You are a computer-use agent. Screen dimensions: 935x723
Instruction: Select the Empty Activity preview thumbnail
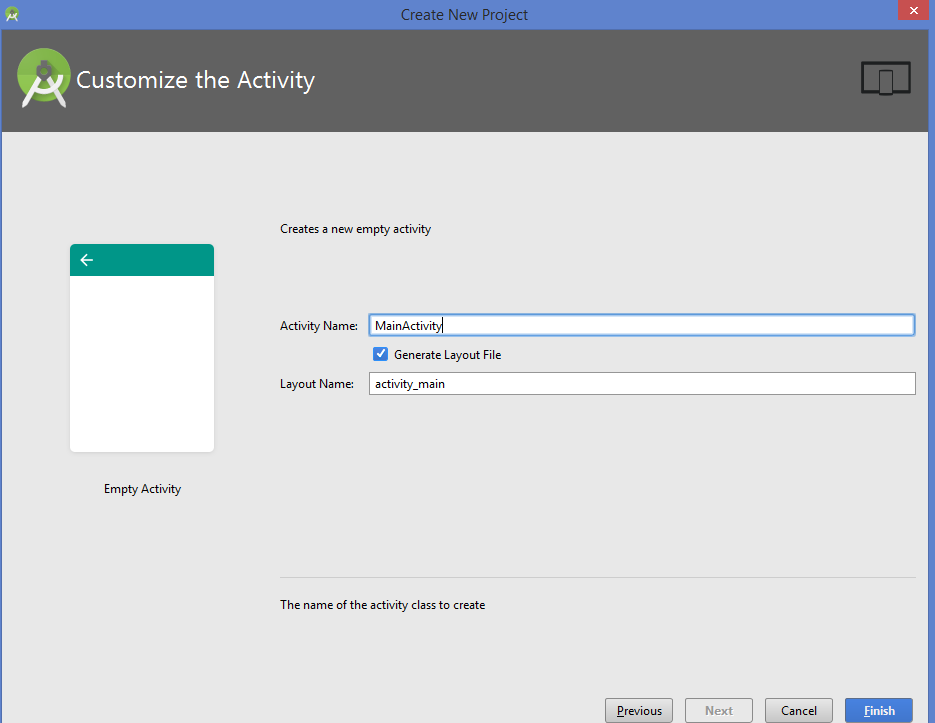coord(142,348)
